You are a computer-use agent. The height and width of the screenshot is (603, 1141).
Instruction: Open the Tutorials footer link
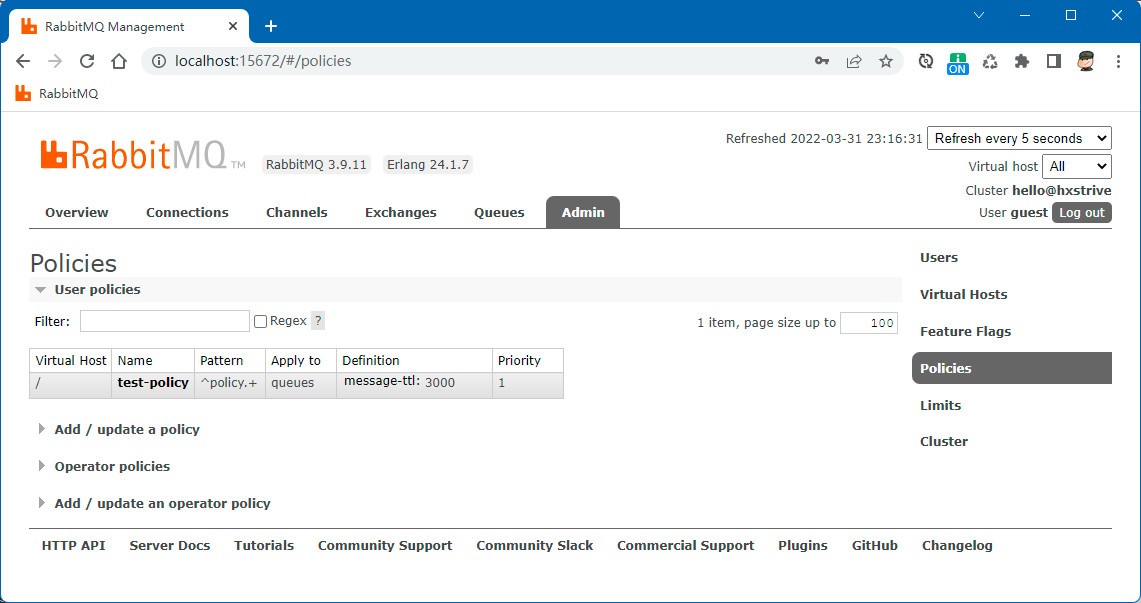tap(264, 546)
